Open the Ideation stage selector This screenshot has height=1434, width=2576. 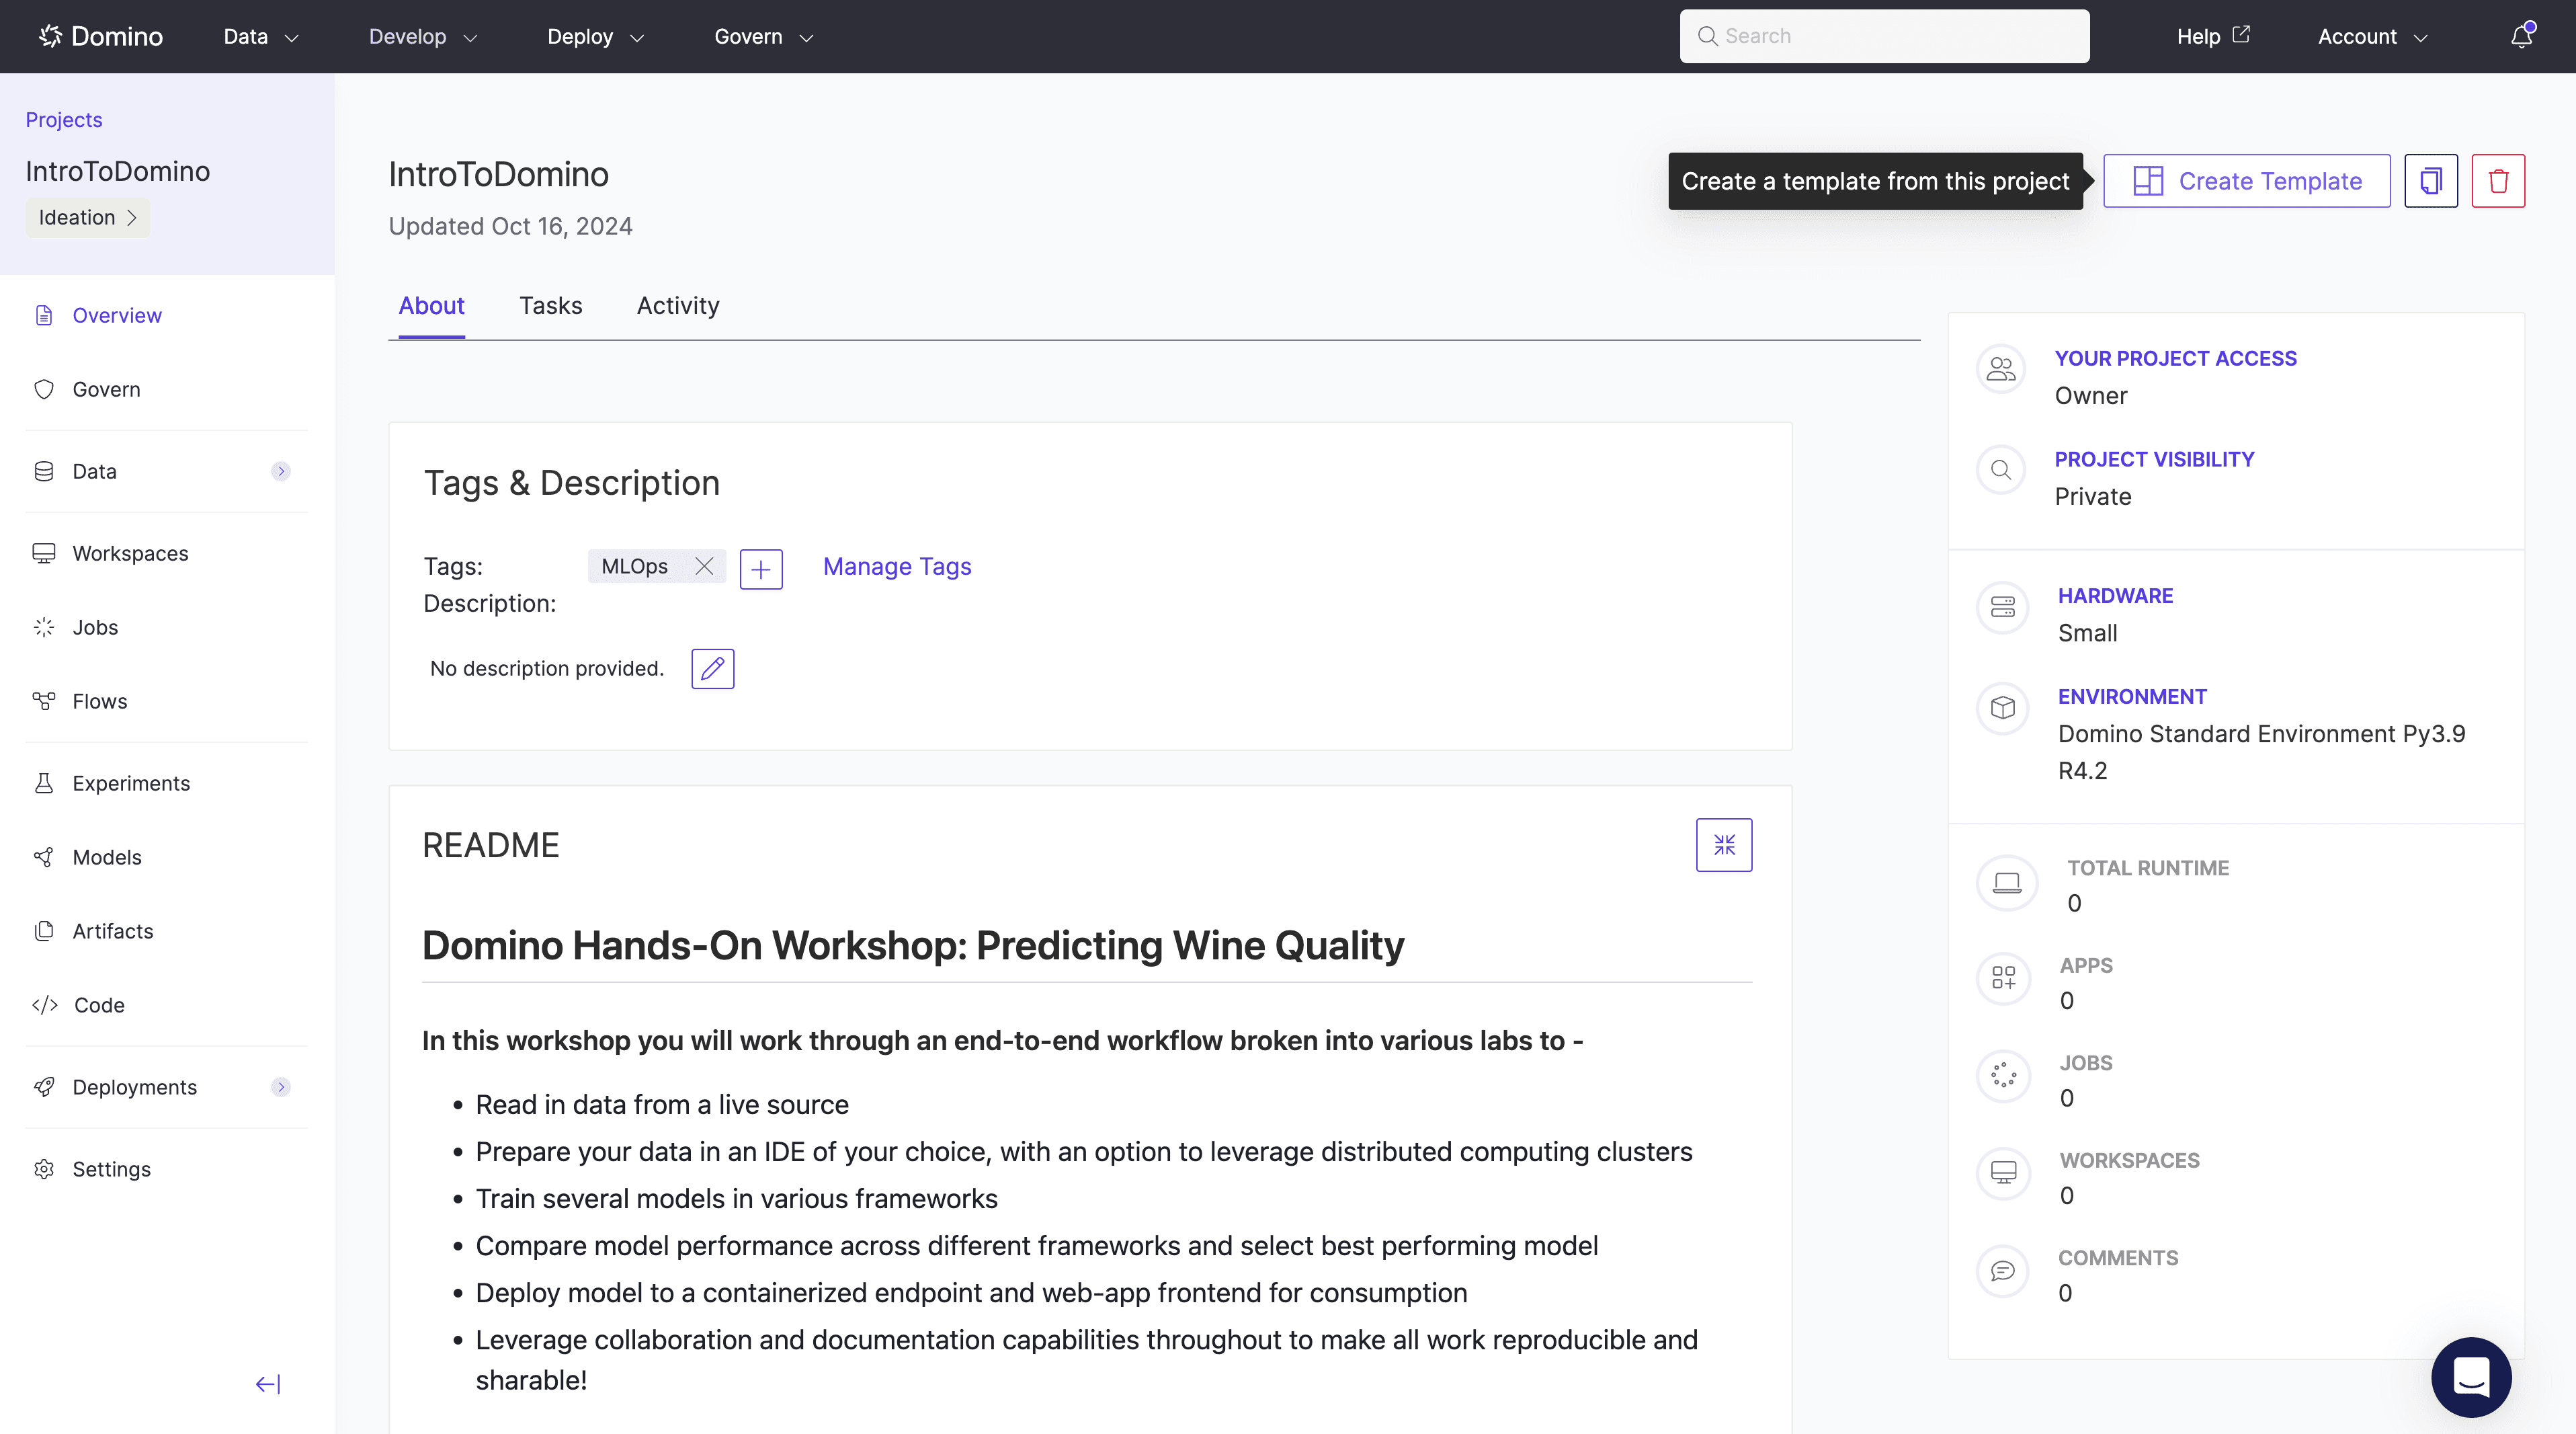(x=88, y=217)
